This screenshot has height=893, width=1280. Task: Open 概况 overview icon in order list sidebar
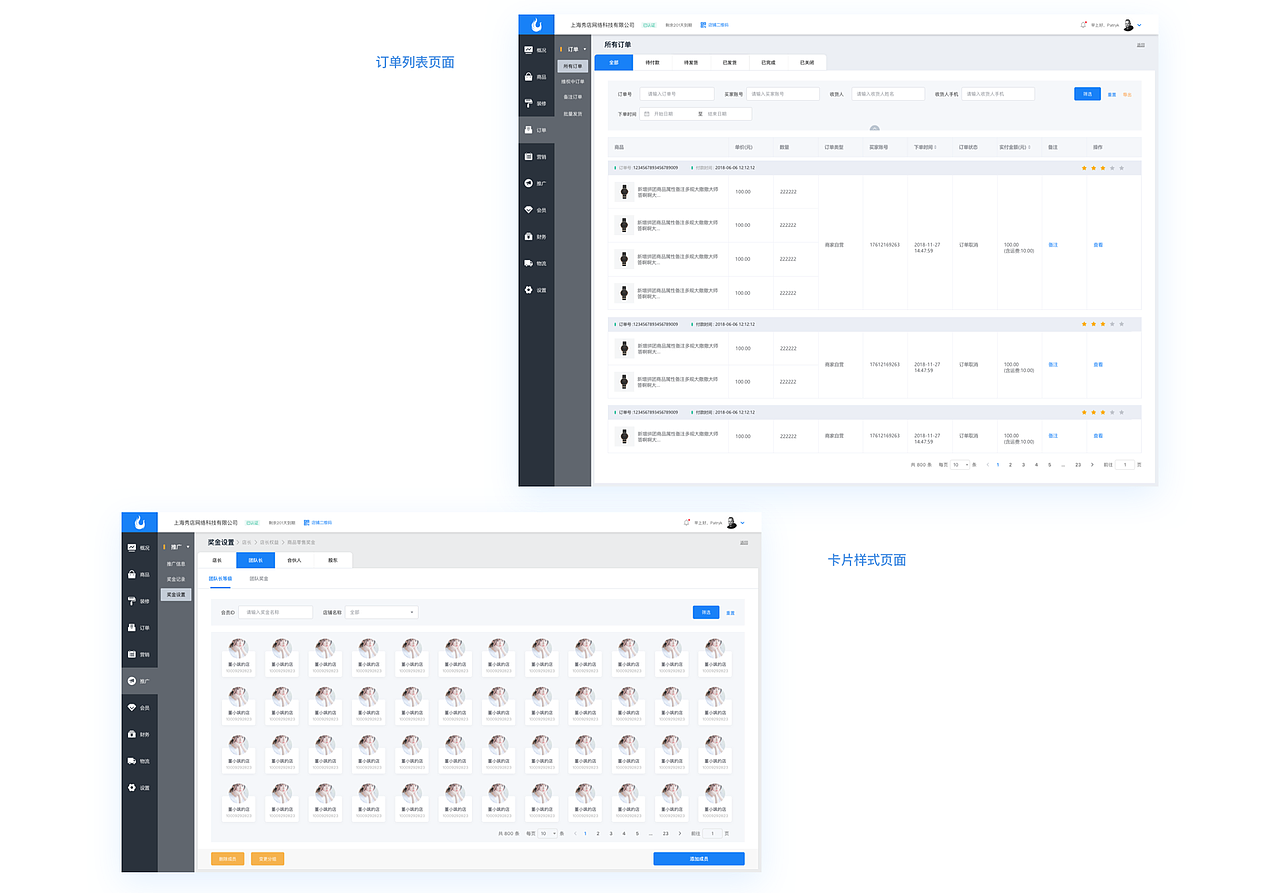point(528,50)
